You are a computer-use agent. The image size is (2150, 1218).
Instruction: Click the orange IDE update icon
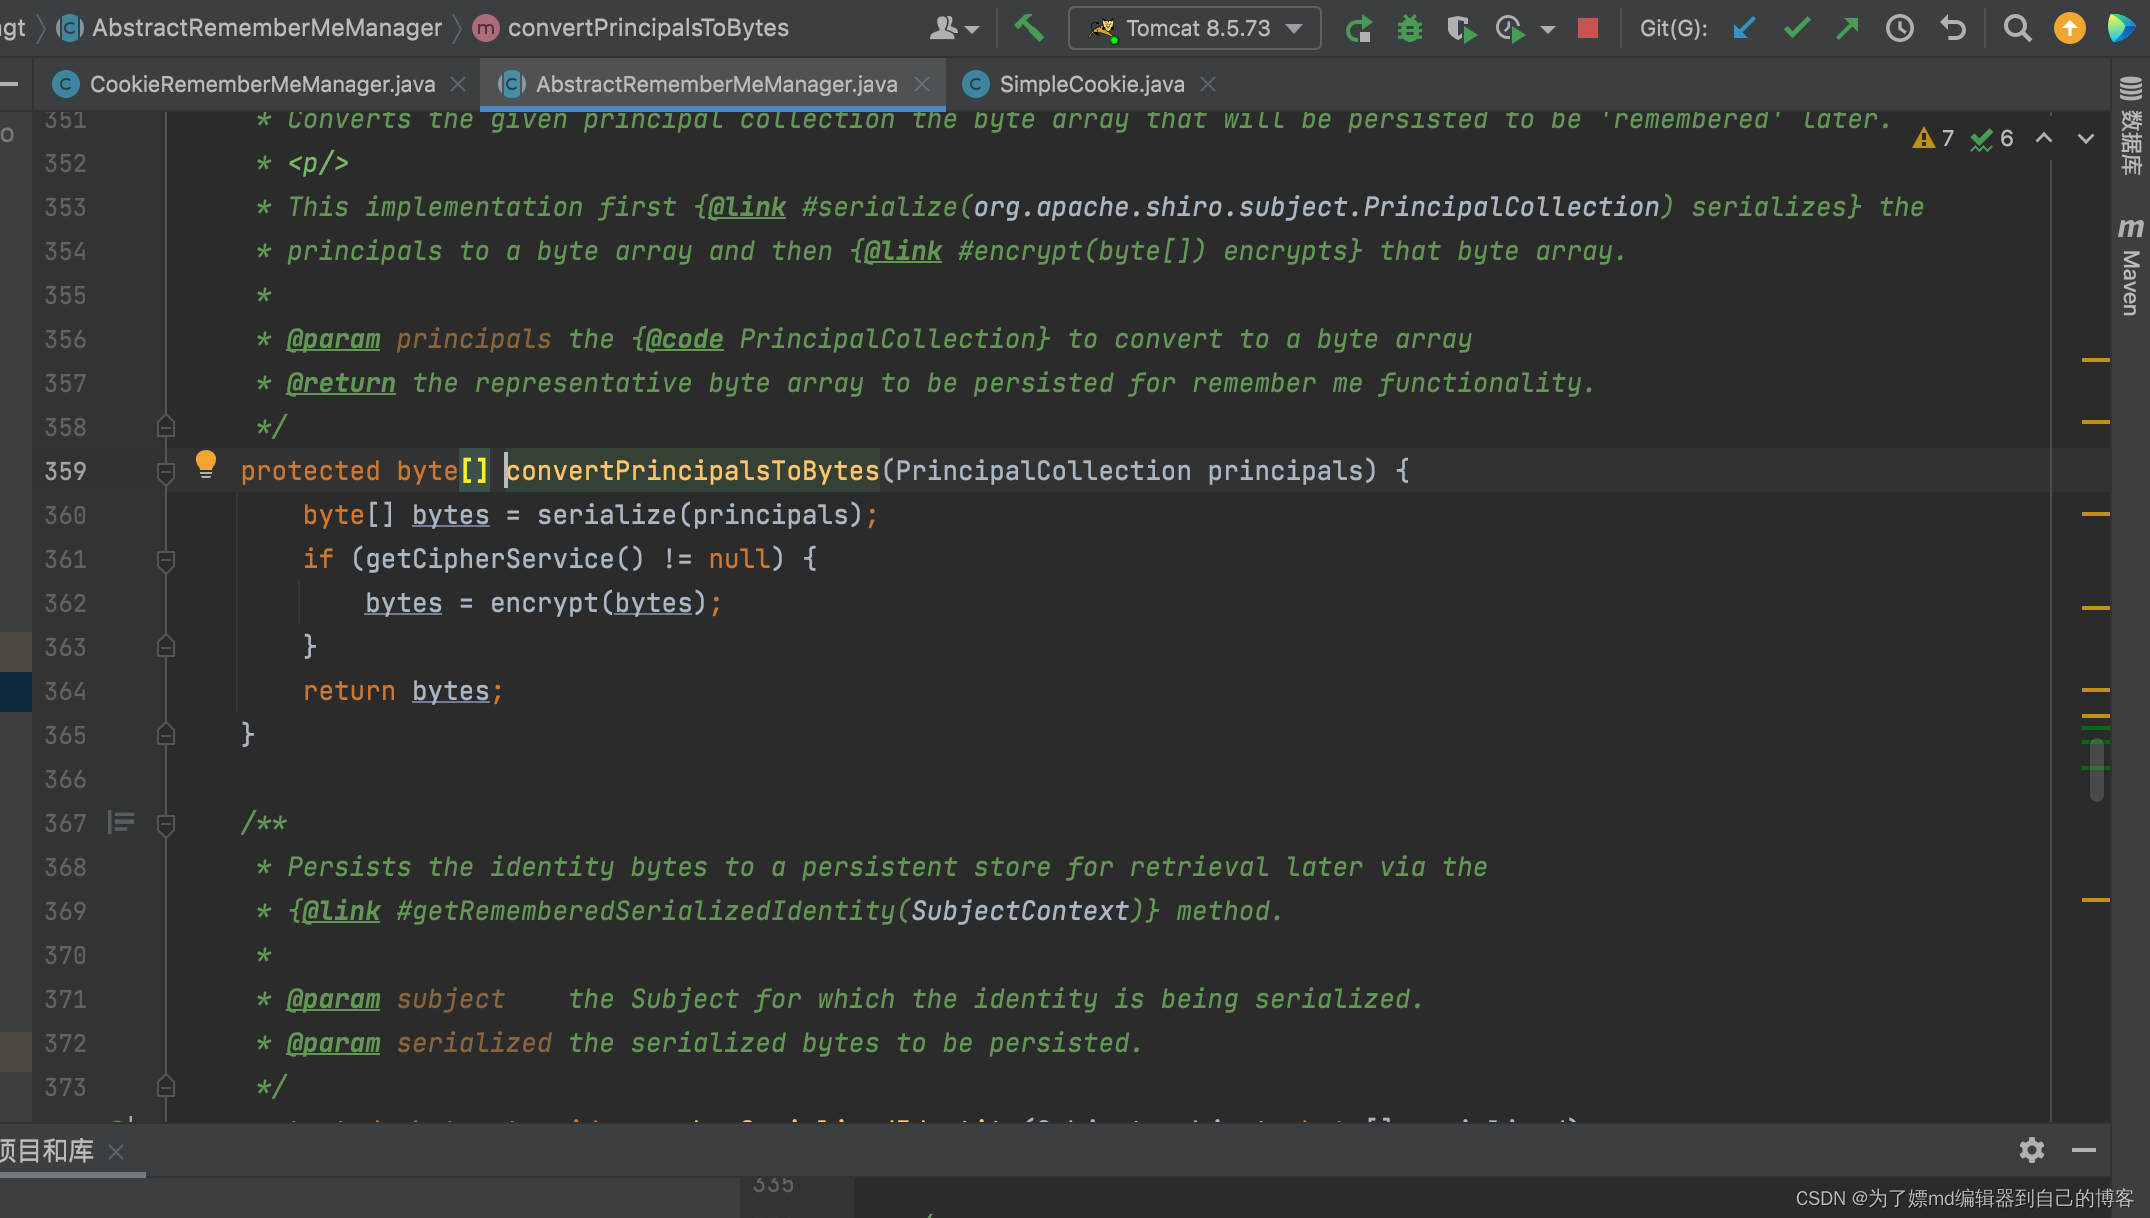pos(2070,28)
